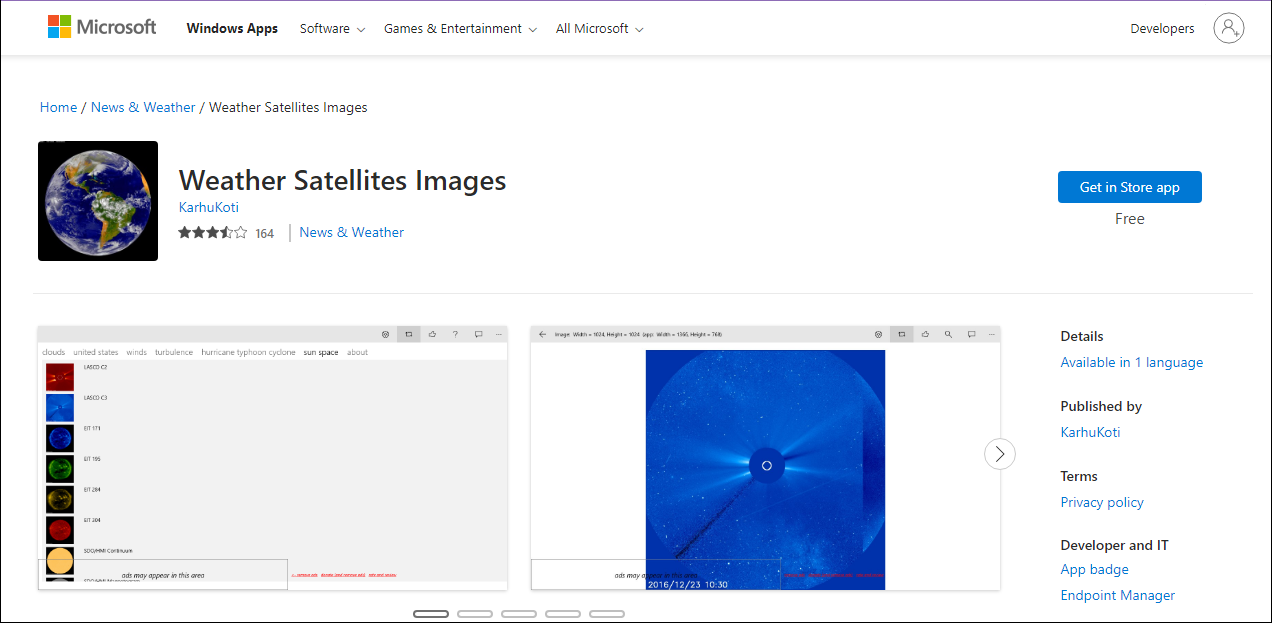Open the Privacy policy link

[1101, 502]
